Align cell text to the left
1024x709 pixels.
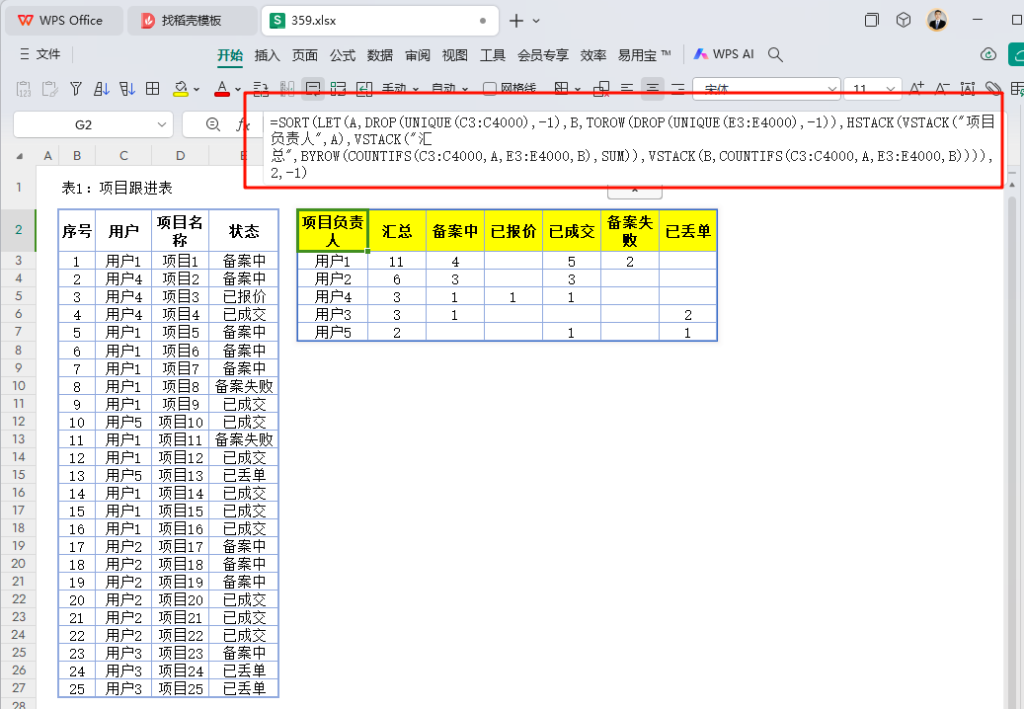click(627, 88)
